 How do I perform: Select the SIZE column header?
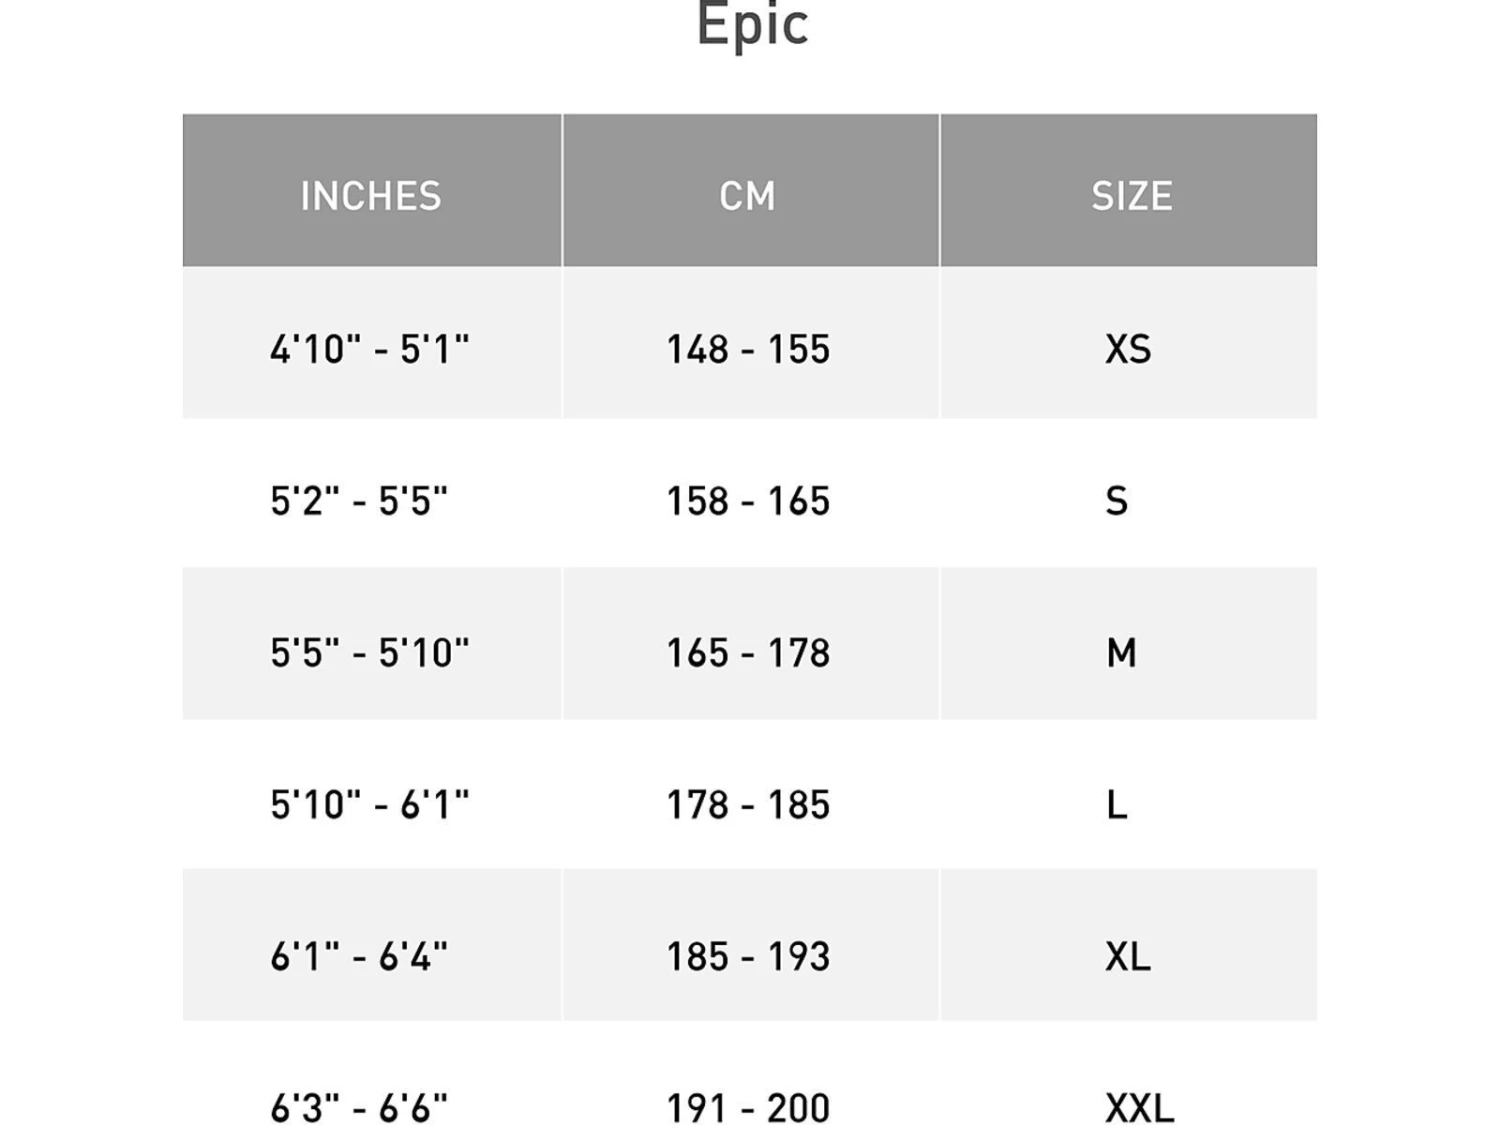click(1131, 195)
